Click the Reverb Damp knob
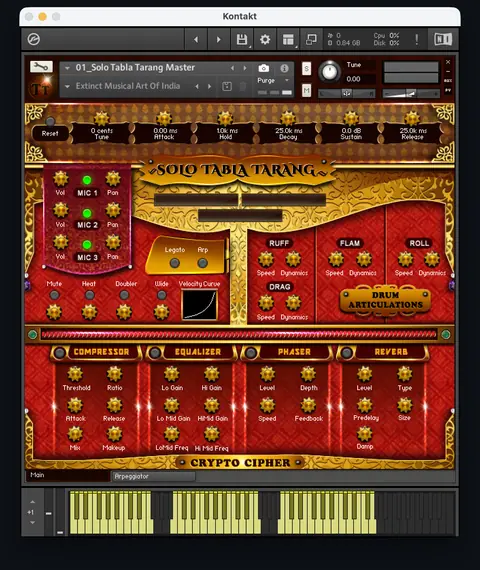The width and height of the screenshot is (480, 570). (365, 433)
